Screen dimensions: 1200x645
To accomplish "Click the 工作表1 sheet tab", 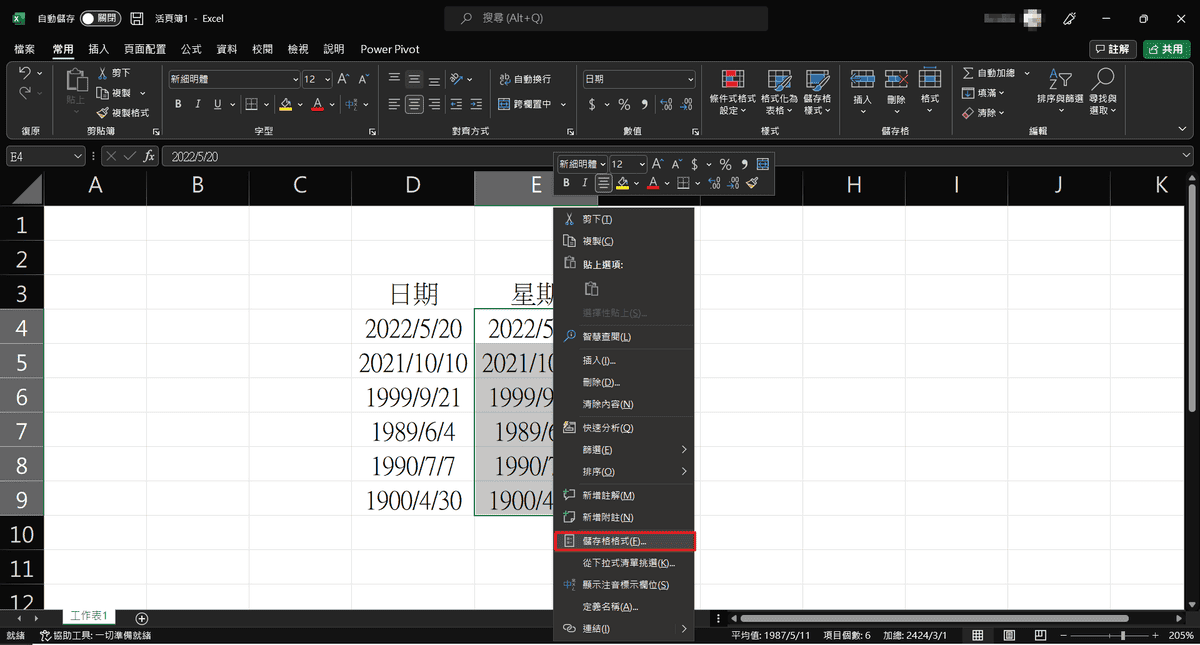I will pyautogui.click(x=89, y=616).
